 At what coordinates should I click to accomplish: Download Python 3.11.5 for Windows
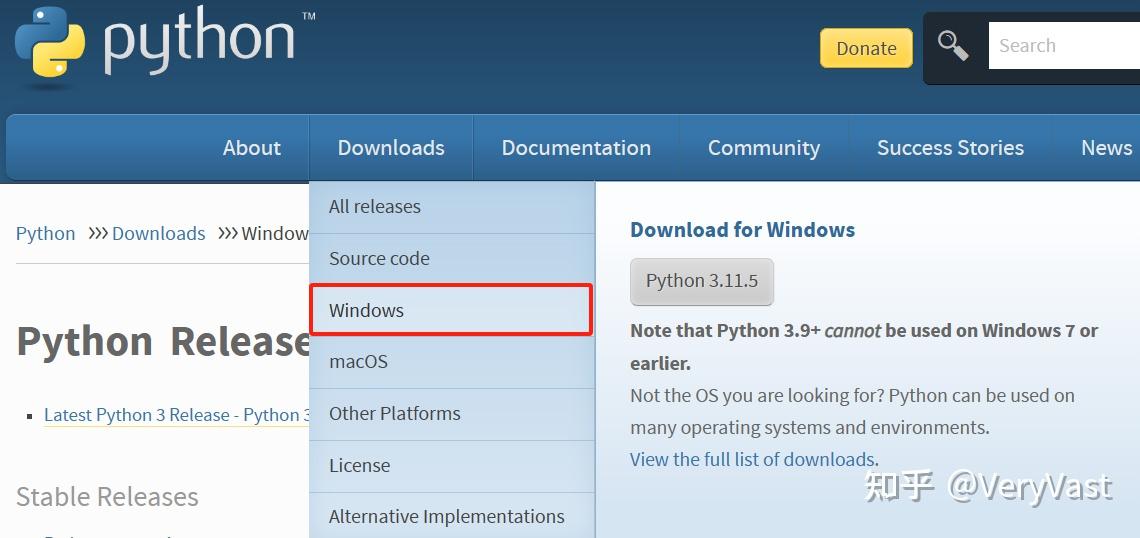[702, 282]
